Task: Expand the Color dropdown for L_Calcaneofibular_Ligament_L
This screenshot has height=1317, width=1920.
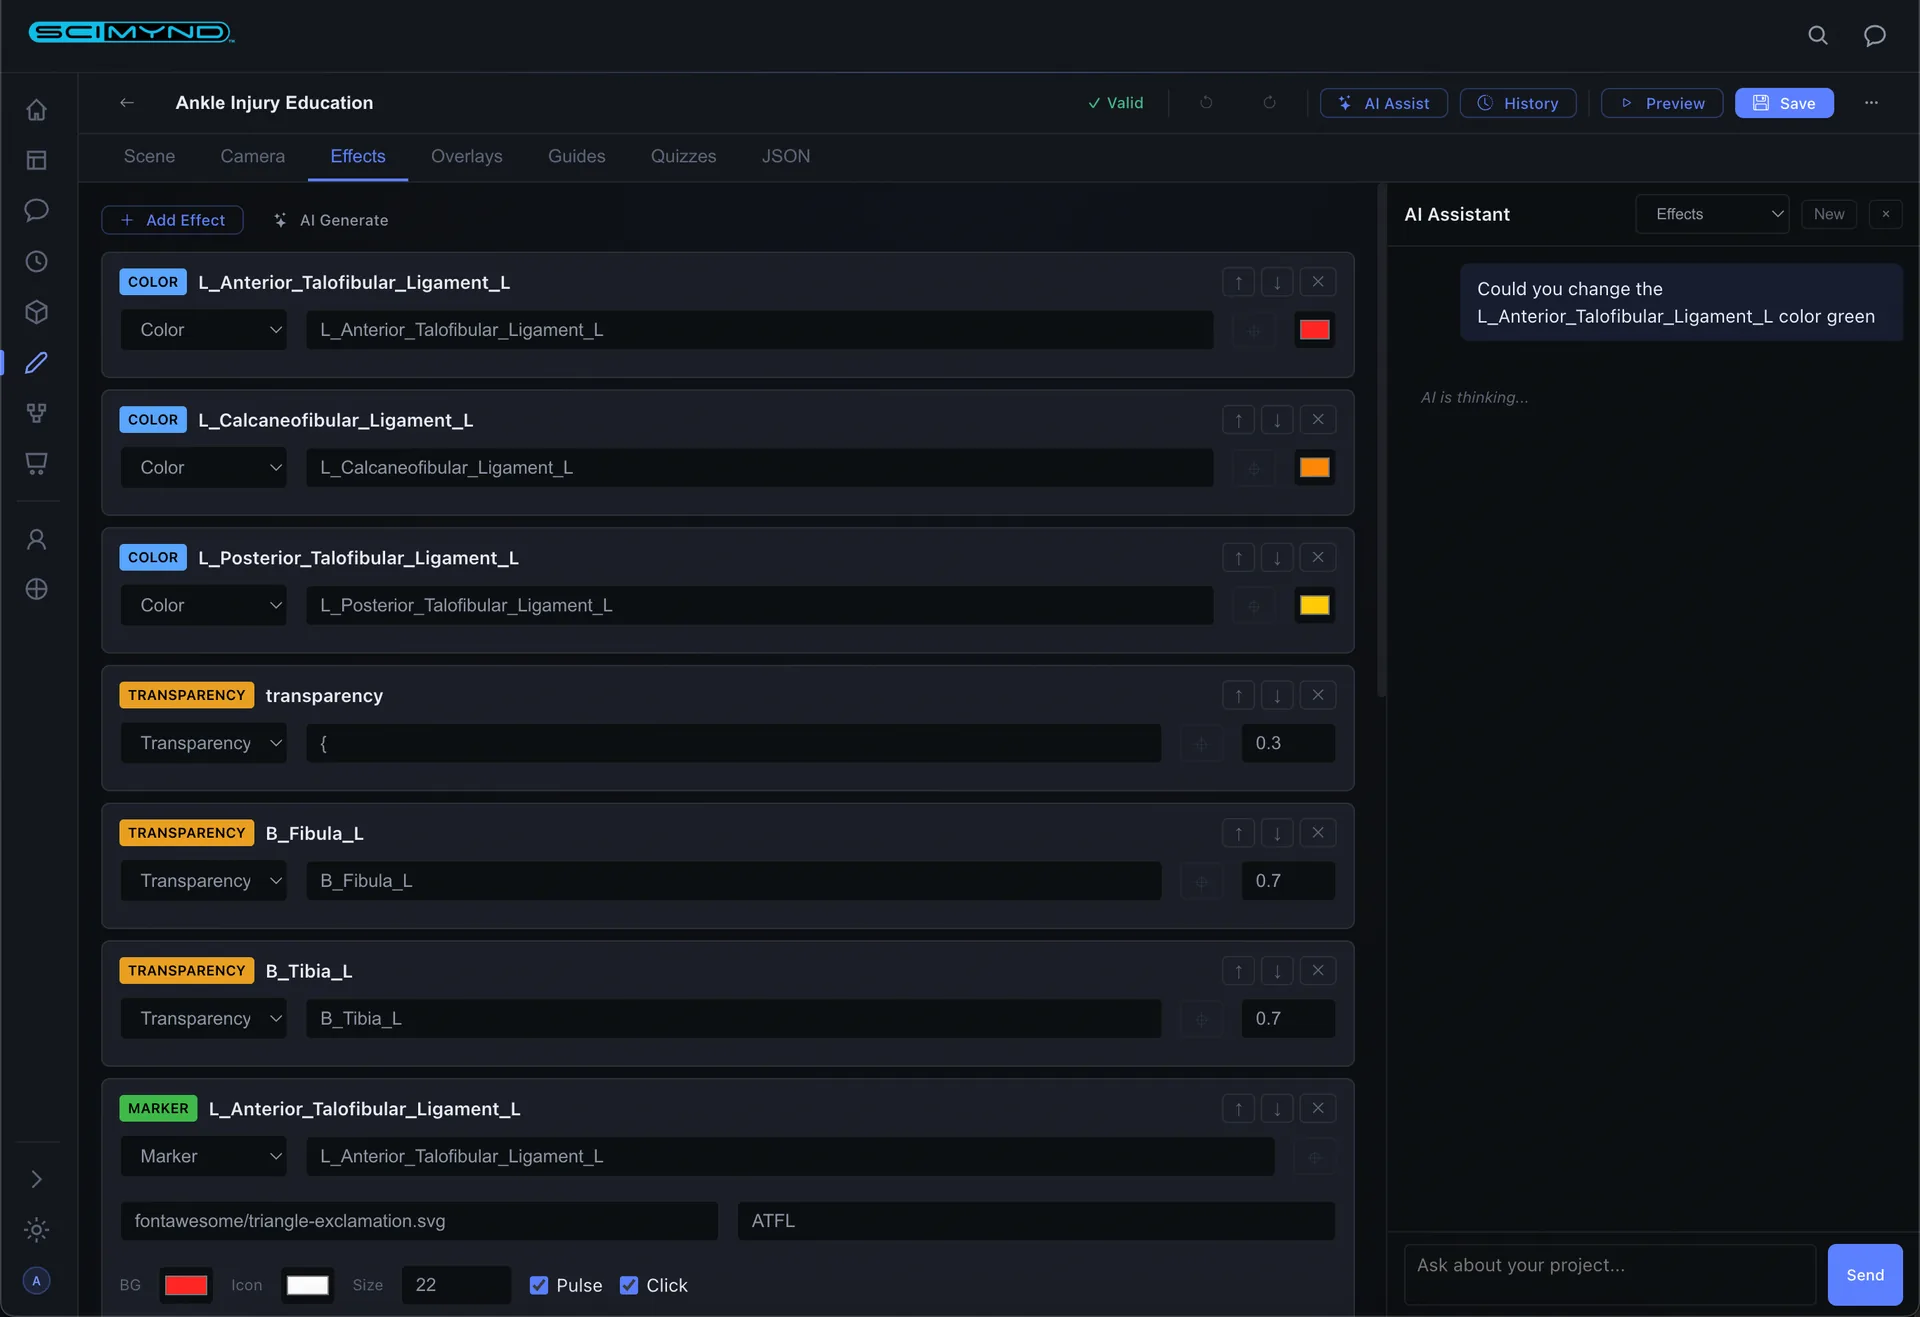Action: tap(204, 467)
